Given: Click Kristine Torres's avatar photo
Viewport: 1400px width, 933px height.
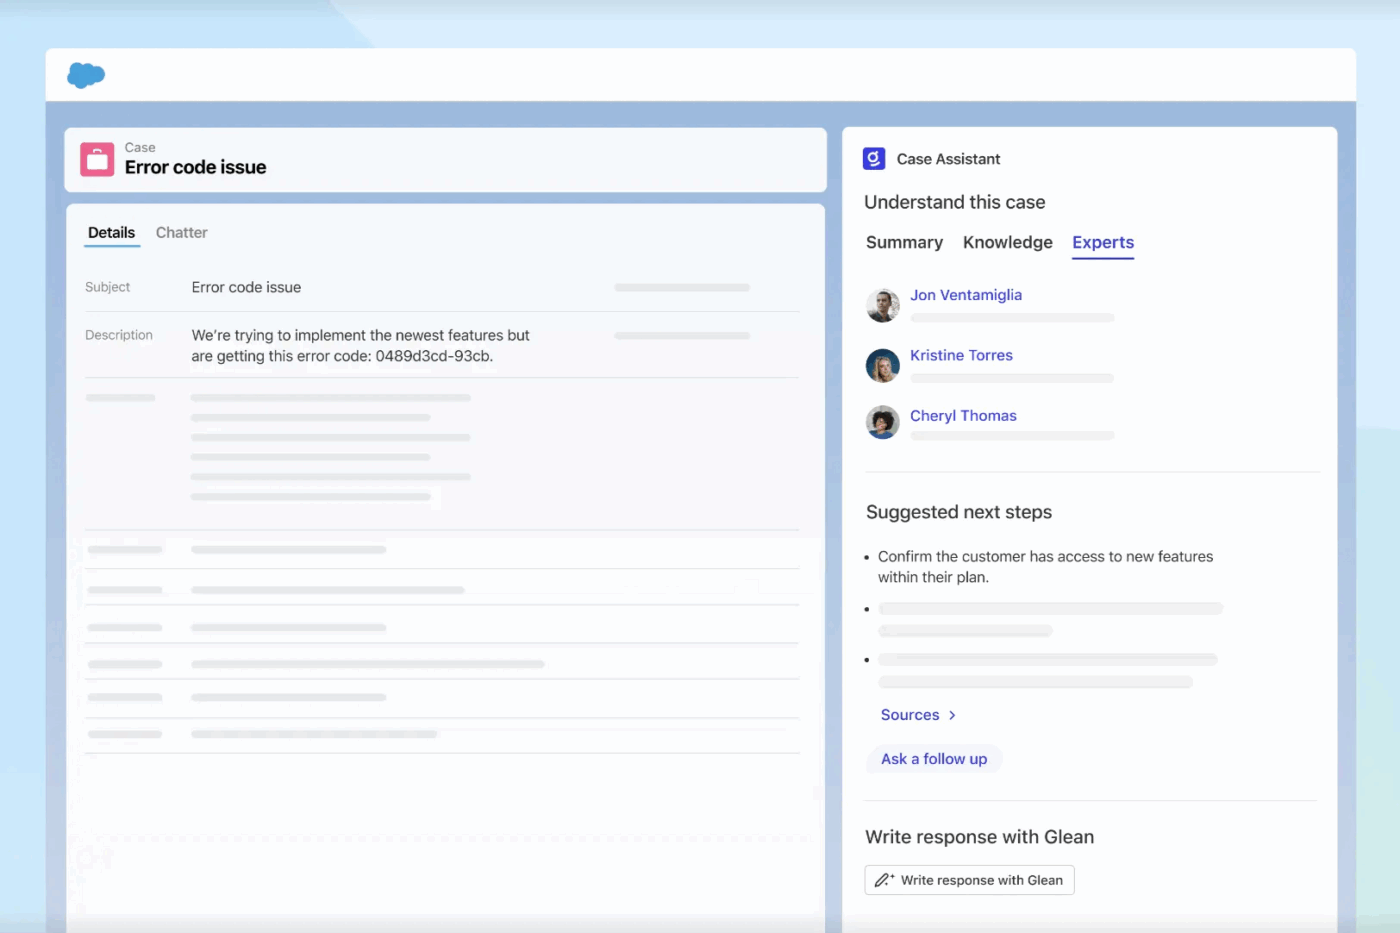Looking at the screenshot, I should point(882,366).
